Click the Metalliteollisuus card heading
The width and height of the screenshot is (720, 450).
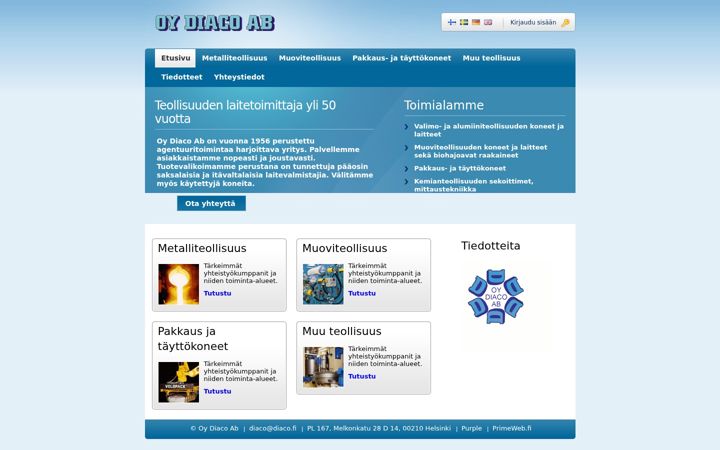coord(202,248)
